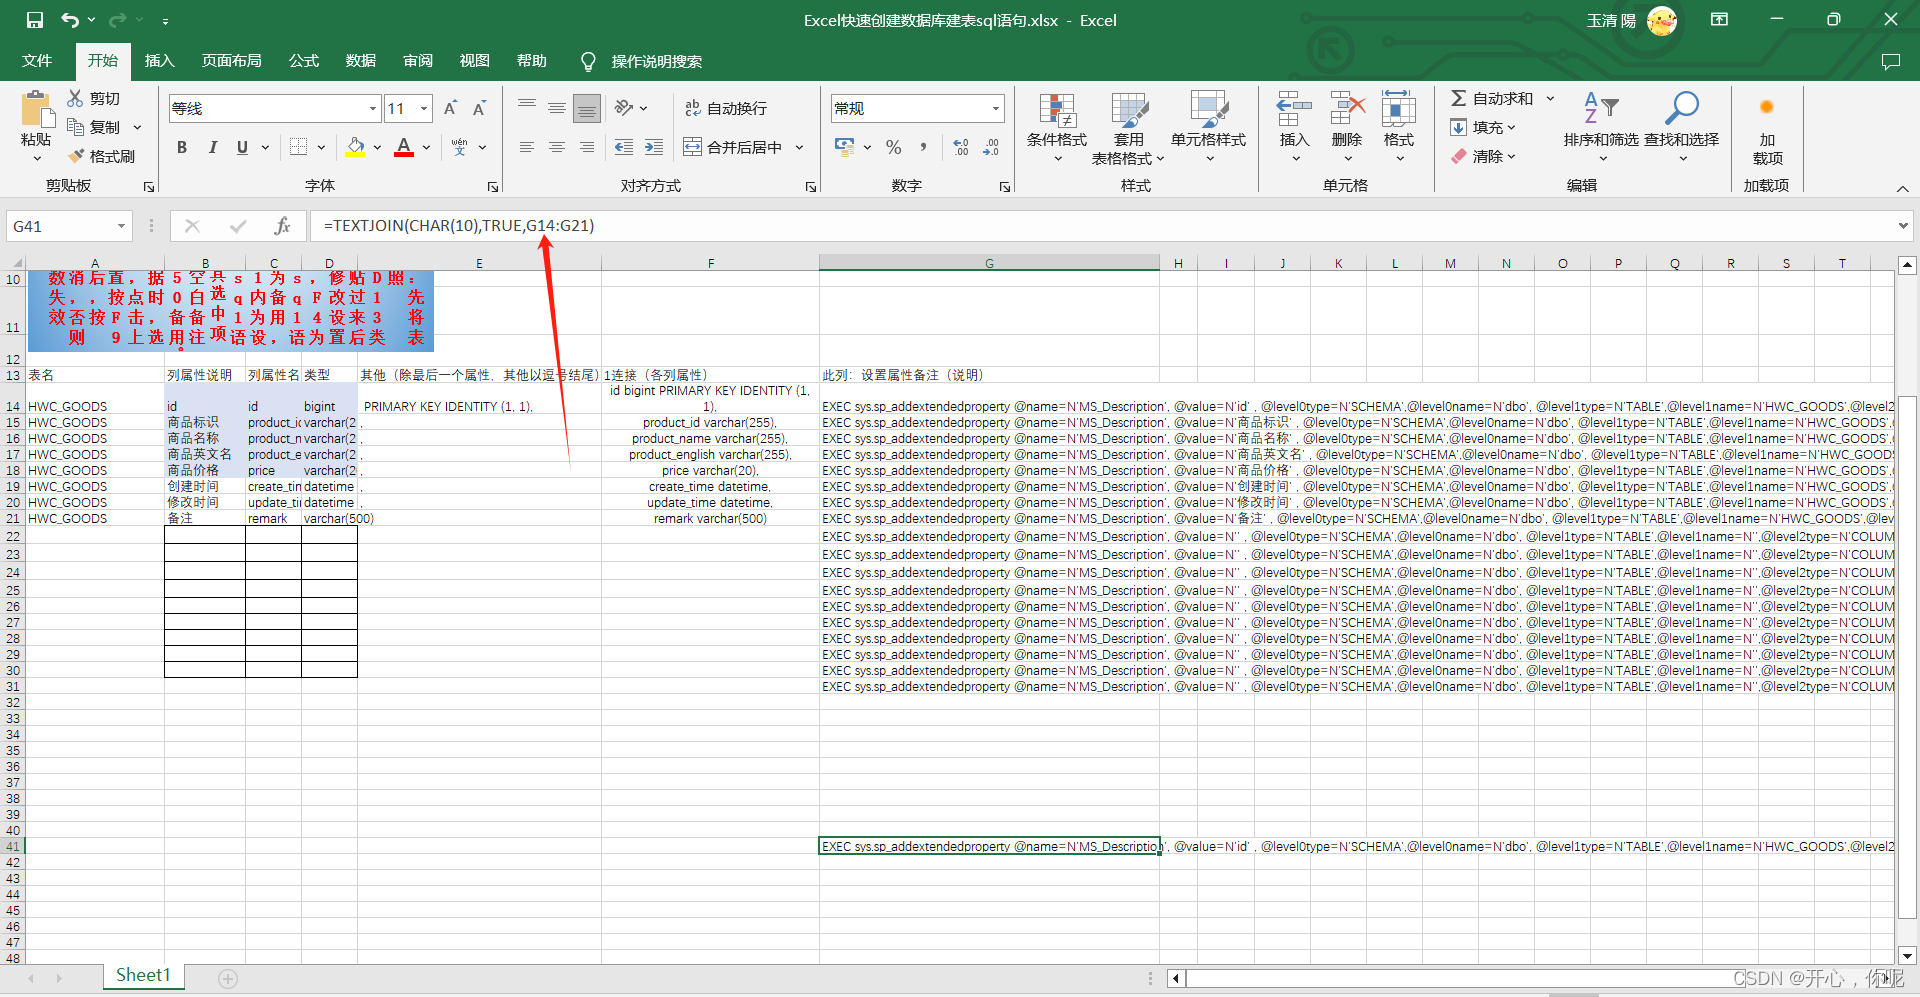Open the 文件 menu
Viewport: 1920px width, 997px height.
tap(37, 61)
